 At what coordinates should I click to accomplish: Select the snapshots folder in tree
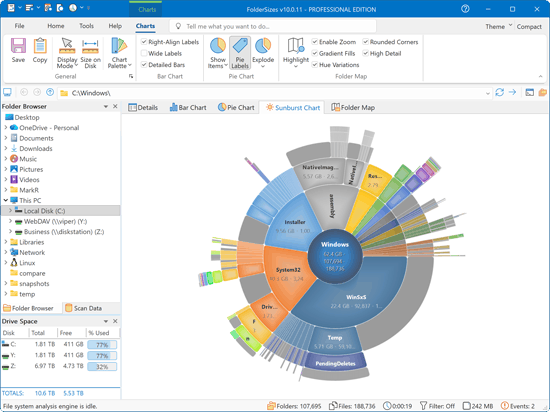[x=34, y=283]
